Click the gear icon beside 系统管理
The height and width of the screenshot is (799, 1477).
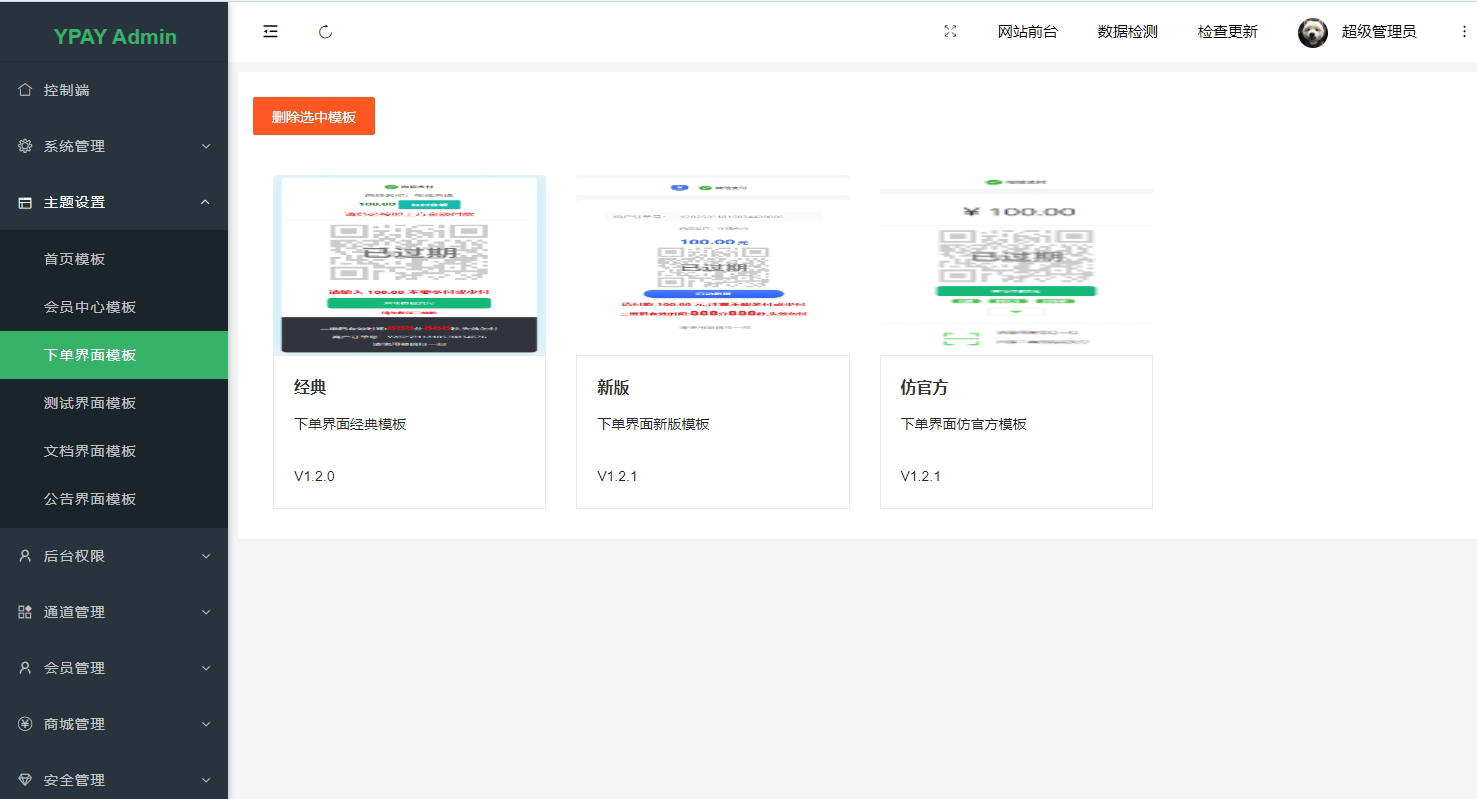coord(26,146)
